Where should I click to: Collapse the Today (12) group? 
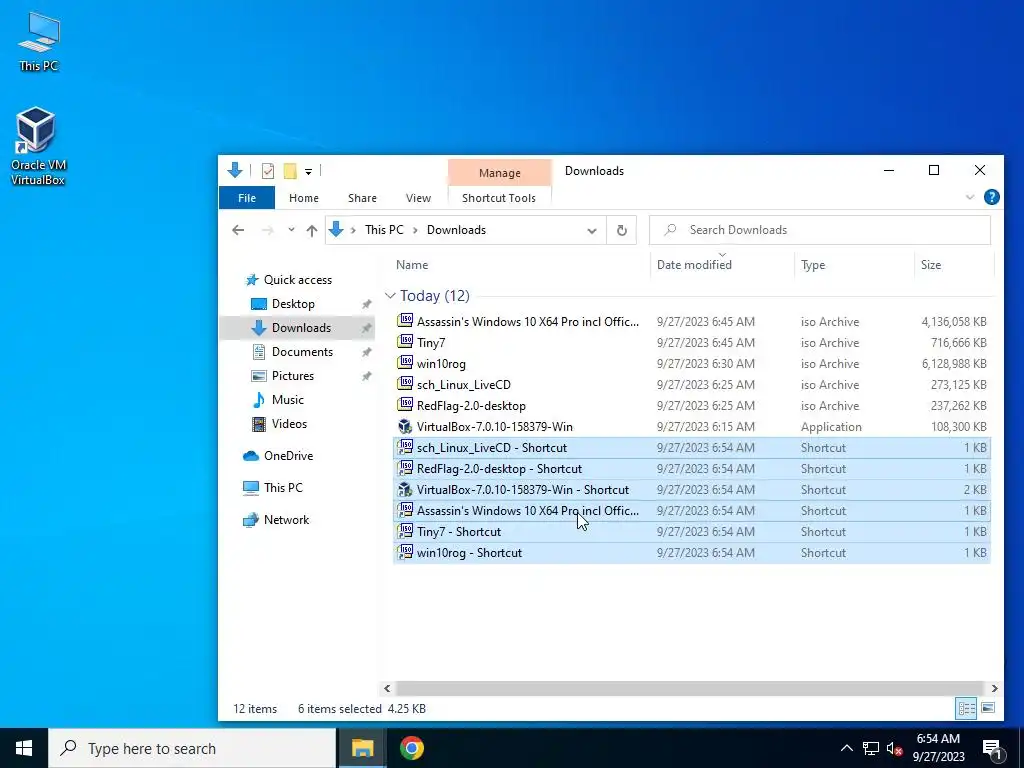(390, 296)
